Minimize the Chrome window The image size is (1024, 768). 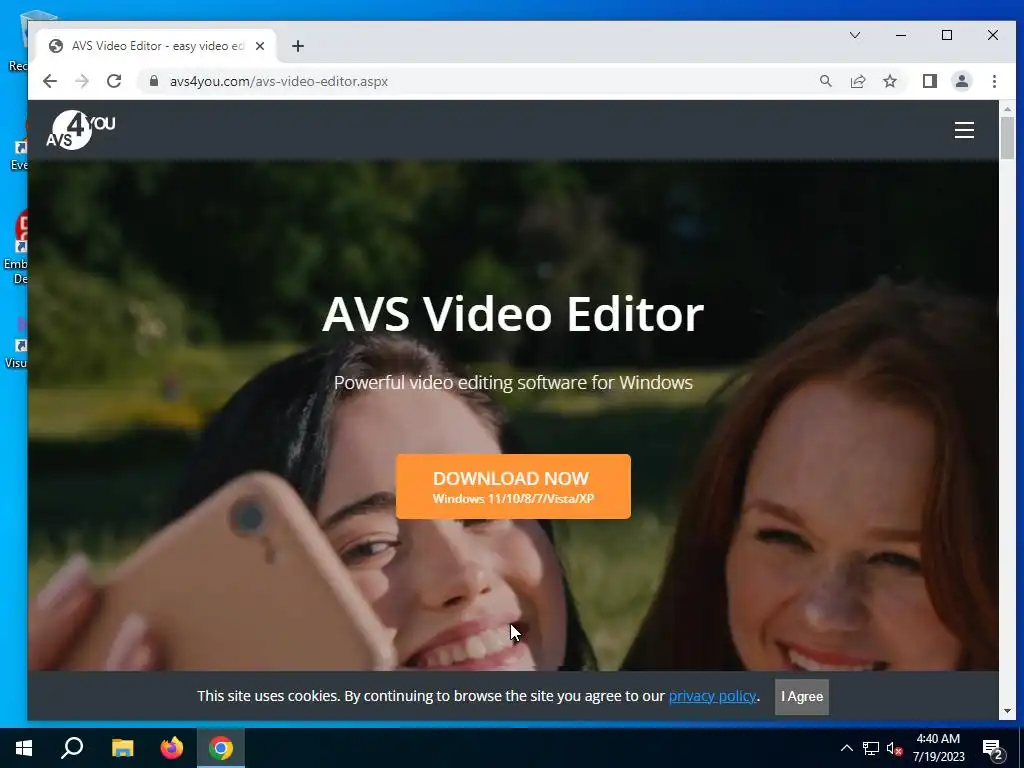[x=901, y=35]
